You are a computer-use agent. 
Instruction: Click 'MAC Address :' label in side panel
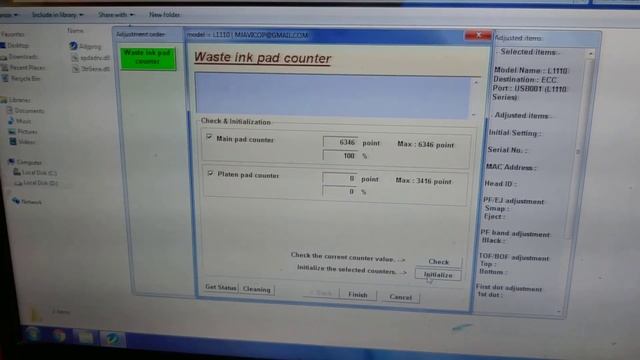tap(511, 167)
